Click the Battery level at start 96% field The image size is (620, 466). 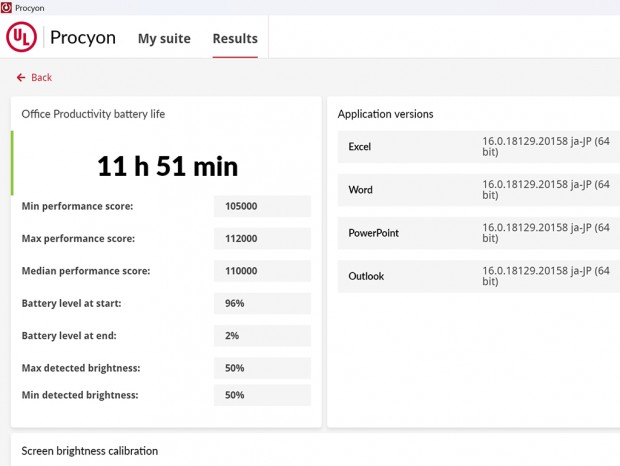coord(262,303)
